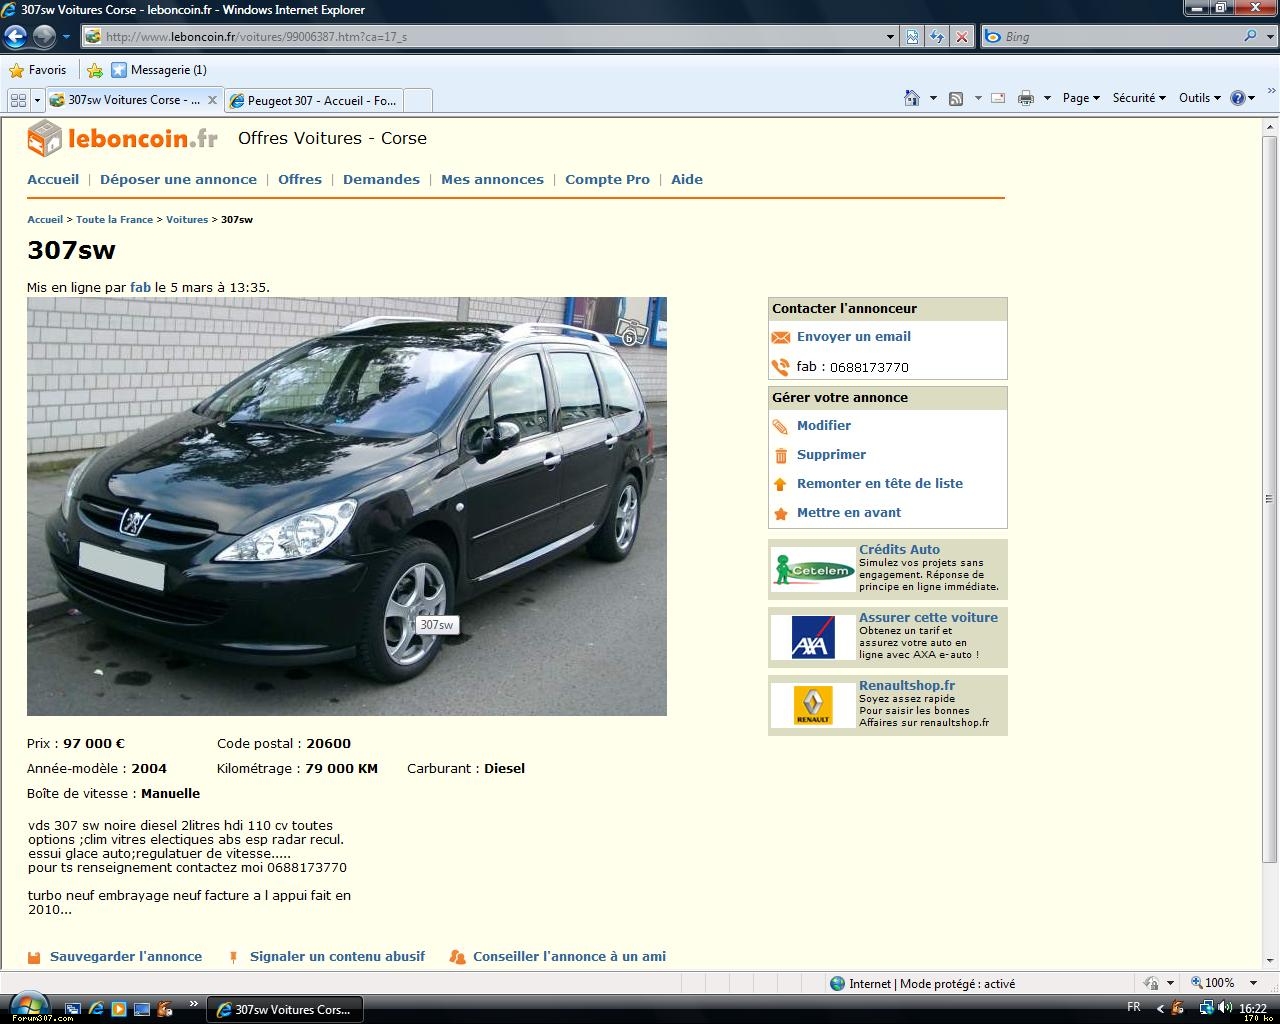Click the browser Back arrow button
Viewport: 1280px width, 1024px height.
pyautogui.click(x=15, y=37)
